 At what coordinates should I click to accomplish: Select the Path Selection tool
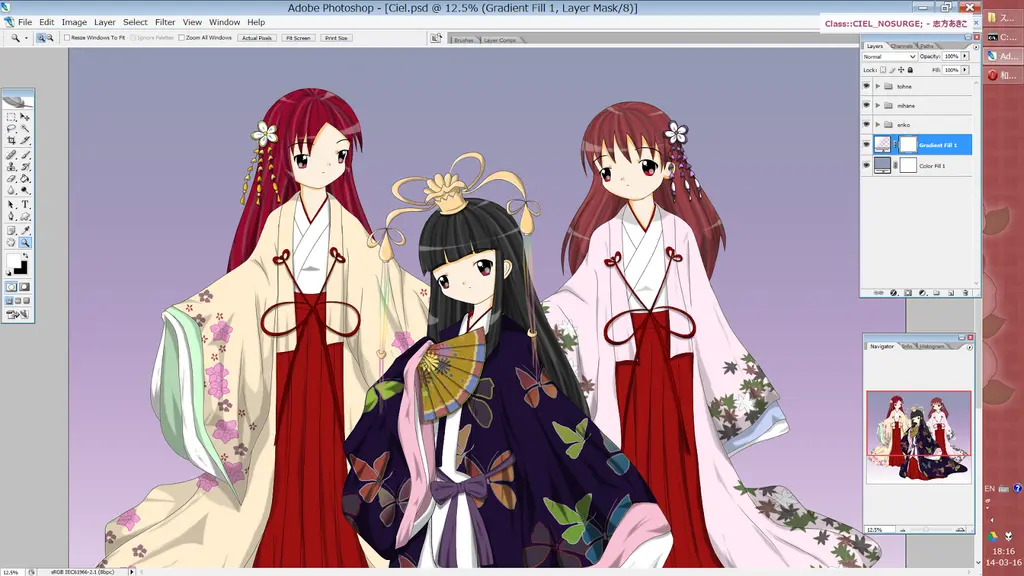click(x=11, y=204)
